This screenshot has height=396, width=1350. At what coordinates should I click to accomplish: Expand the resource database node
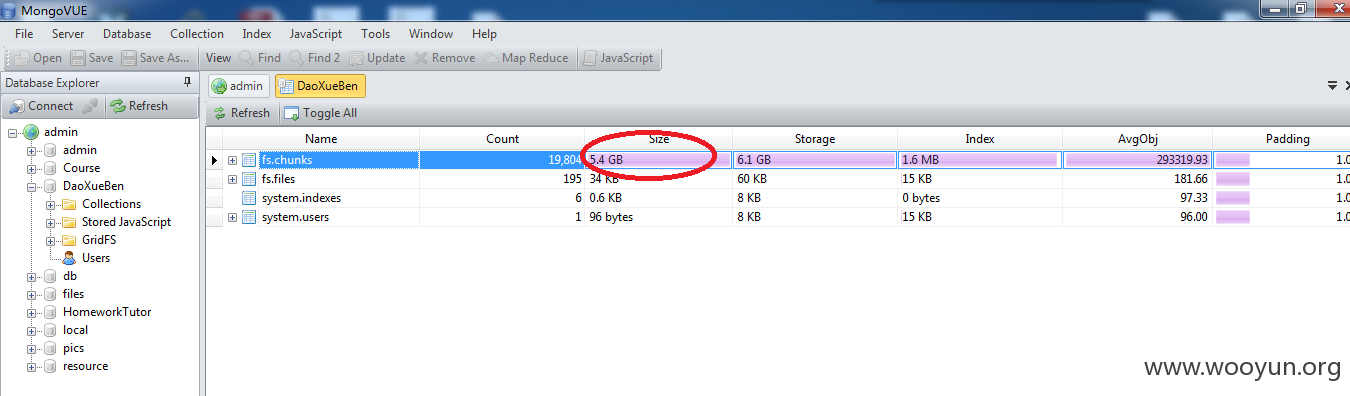32,366
